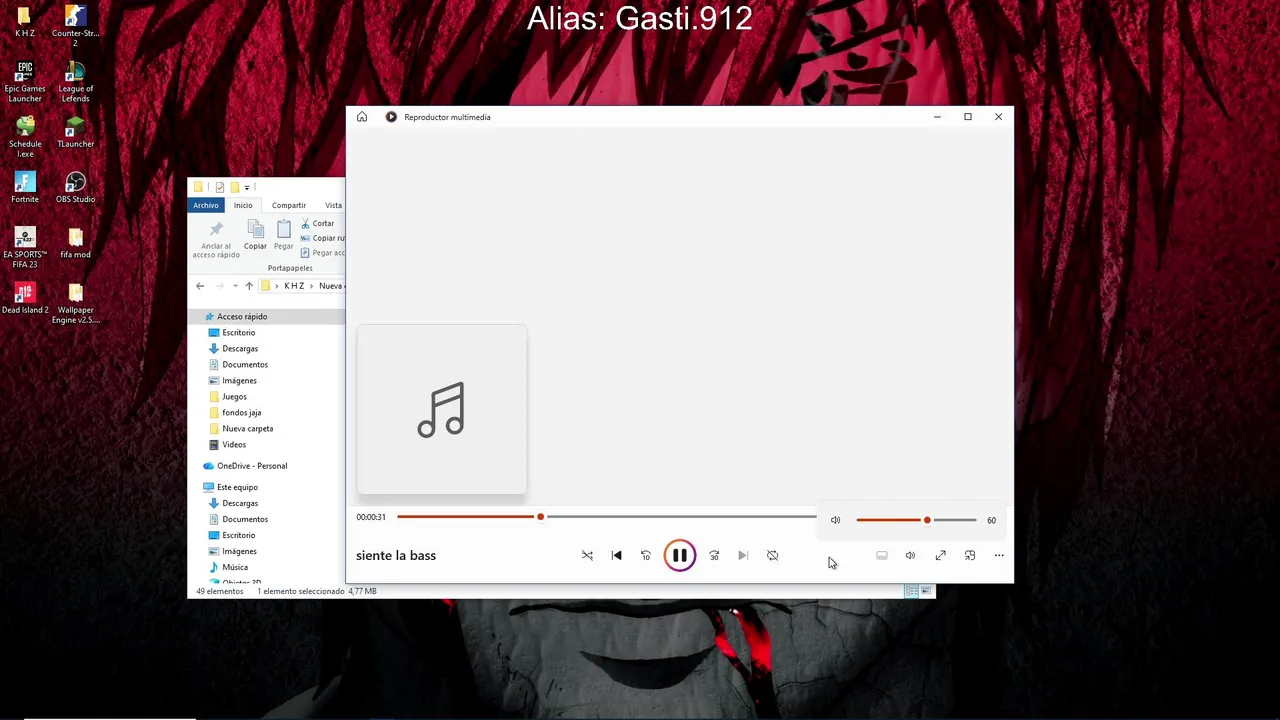
Task: Toggle shuffle mode in the media player
Action: 587,555
